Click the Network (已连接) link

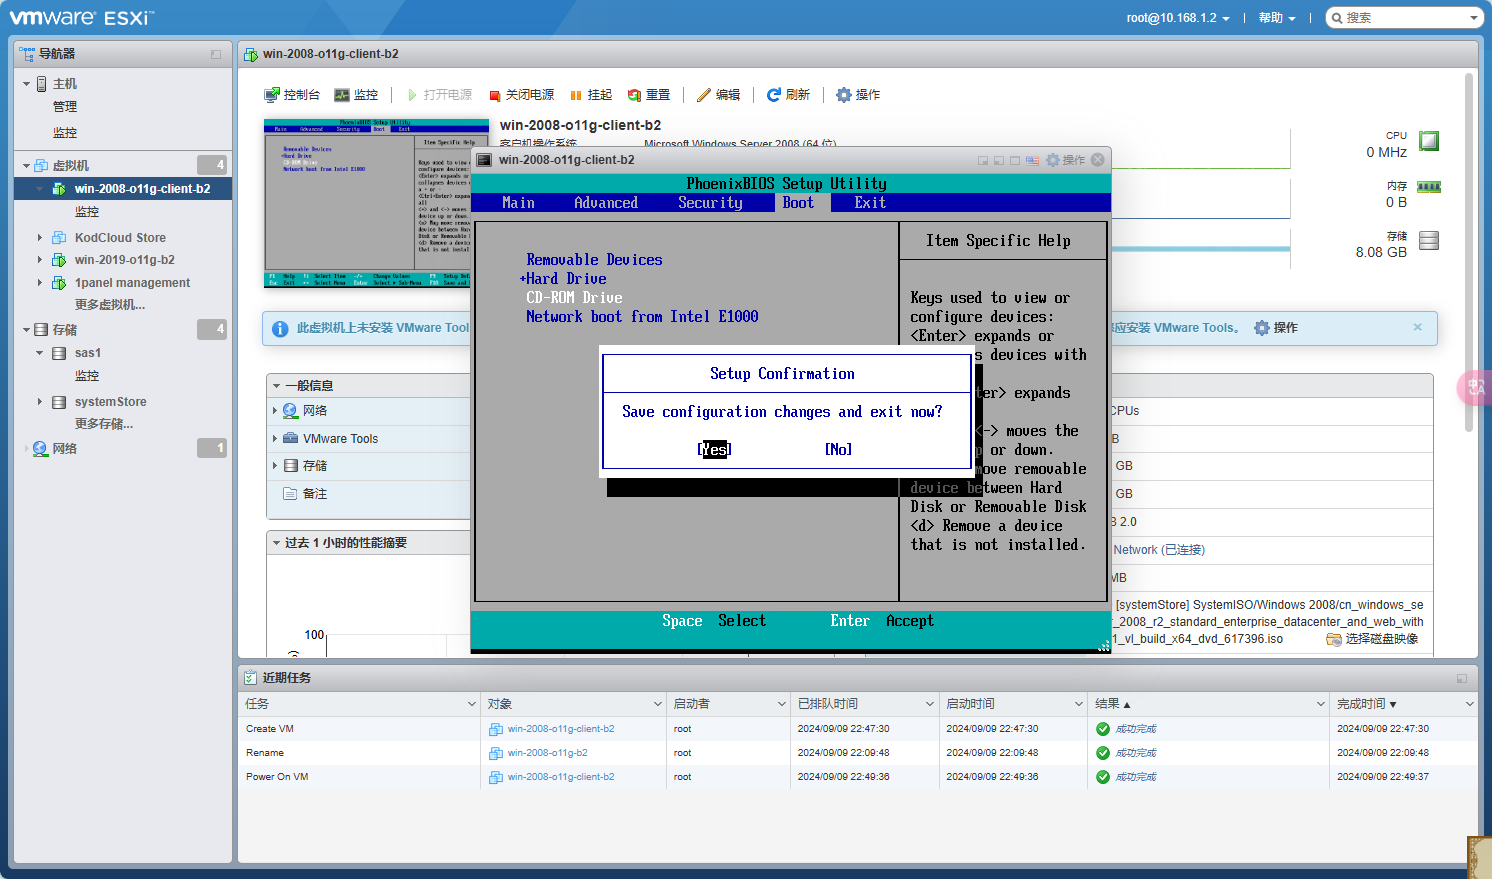click(1159, 550)
